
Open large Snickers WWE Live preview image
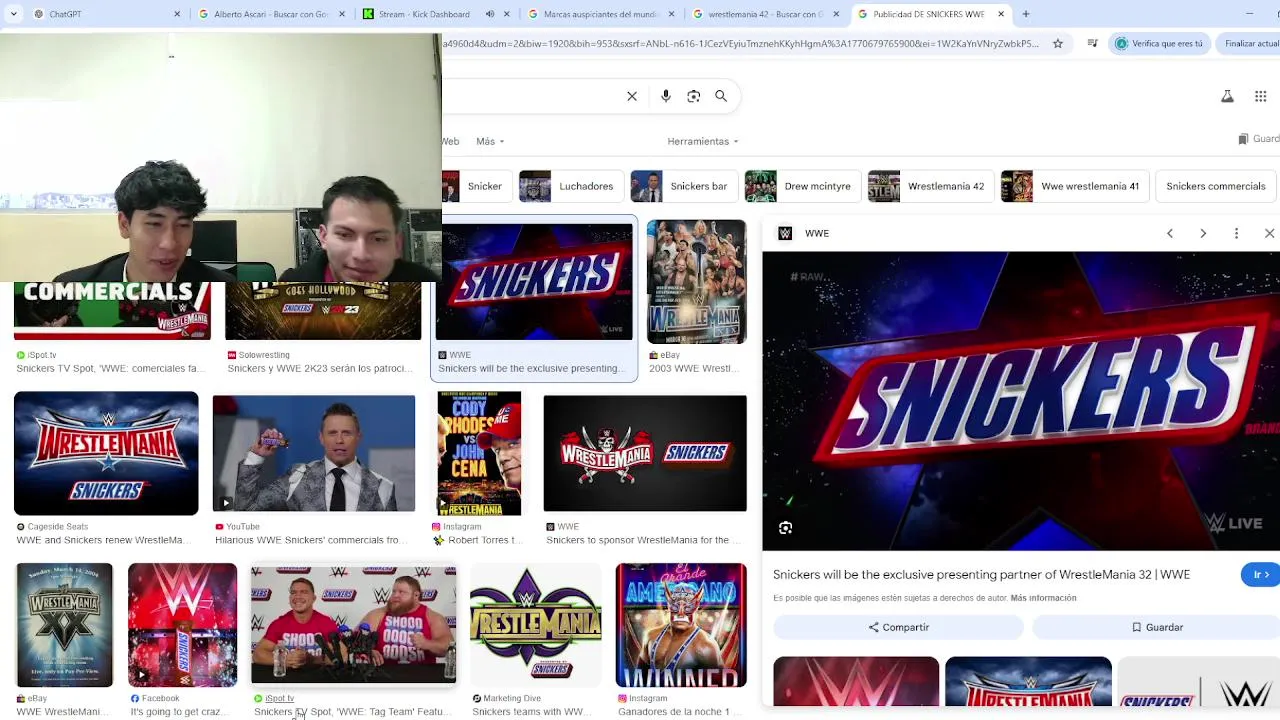(1021, 401)
